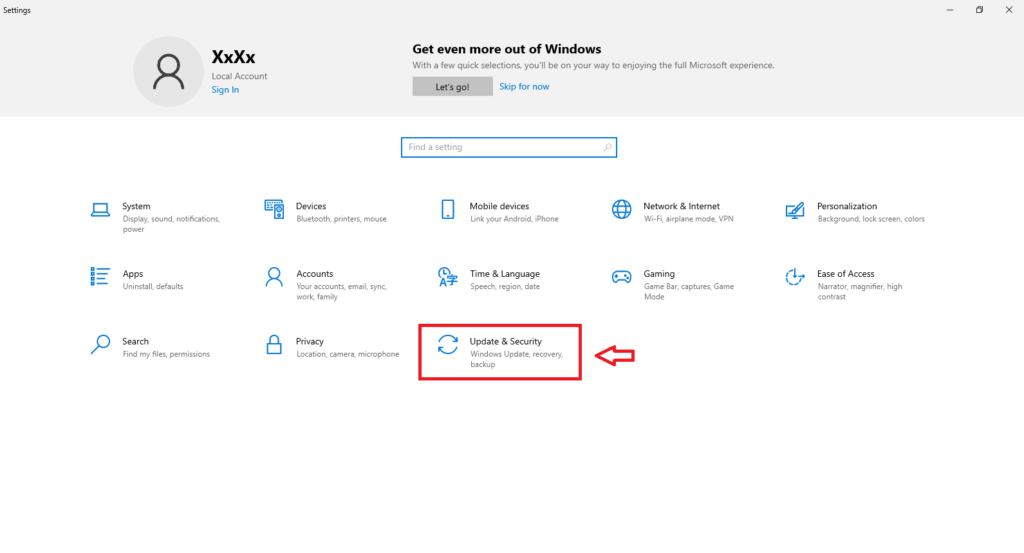Click the Time & Language icon
This screenshot has width=1024, height=553.
[x=448, y=277]
